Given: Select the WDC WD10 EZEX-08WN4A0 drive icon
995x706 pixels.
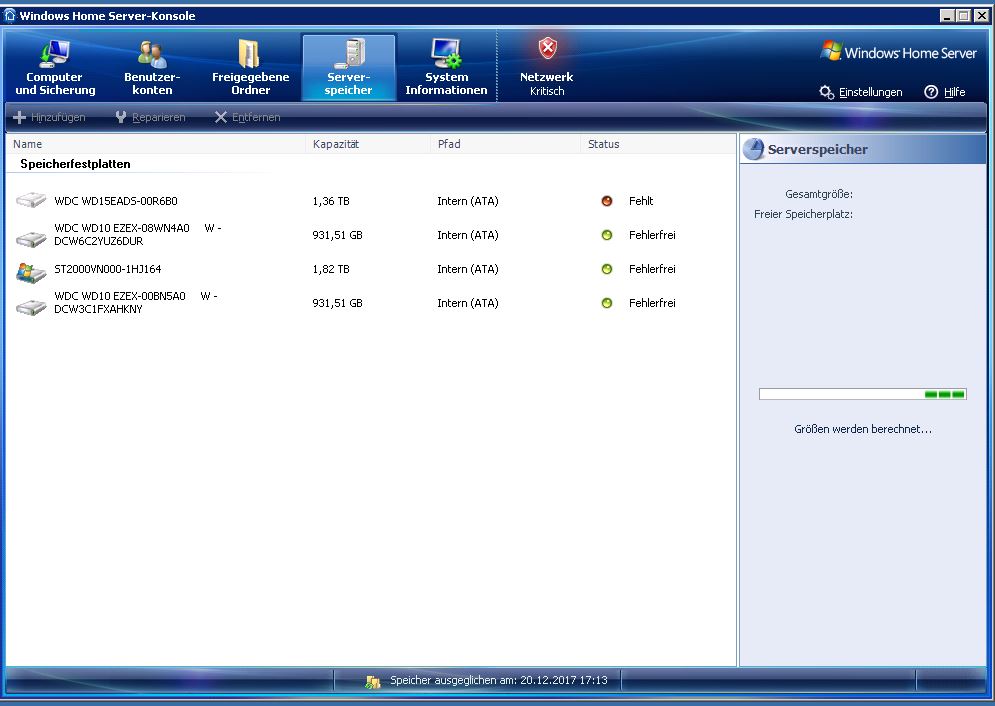Looking at the screenshot, I should click(31, 237).
